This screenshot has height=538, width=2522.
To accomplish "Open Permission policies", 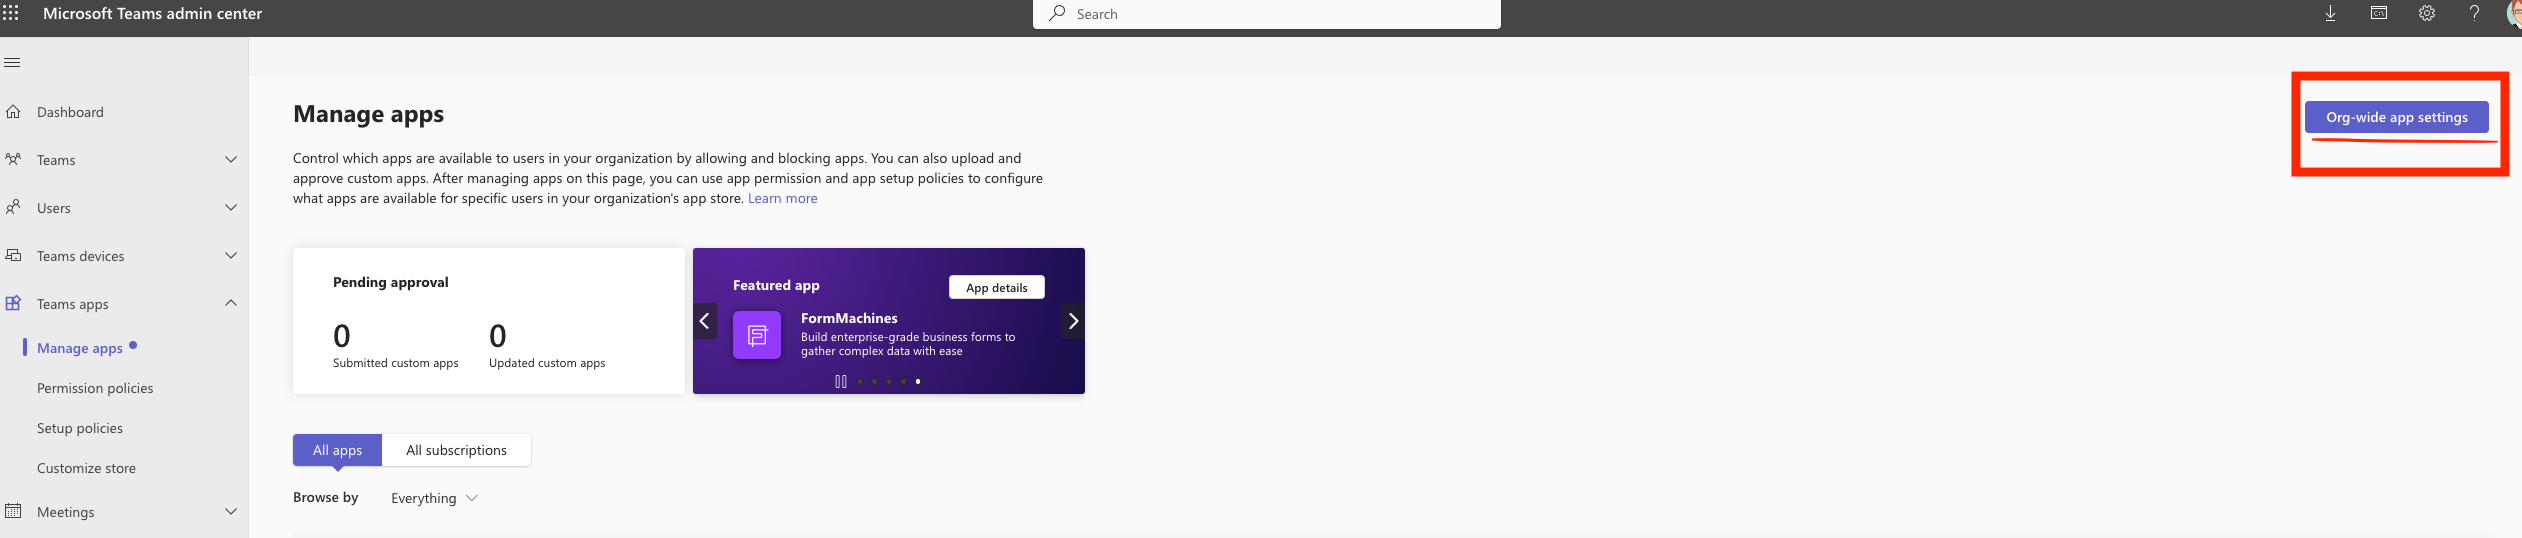I will tap(95, 388).
